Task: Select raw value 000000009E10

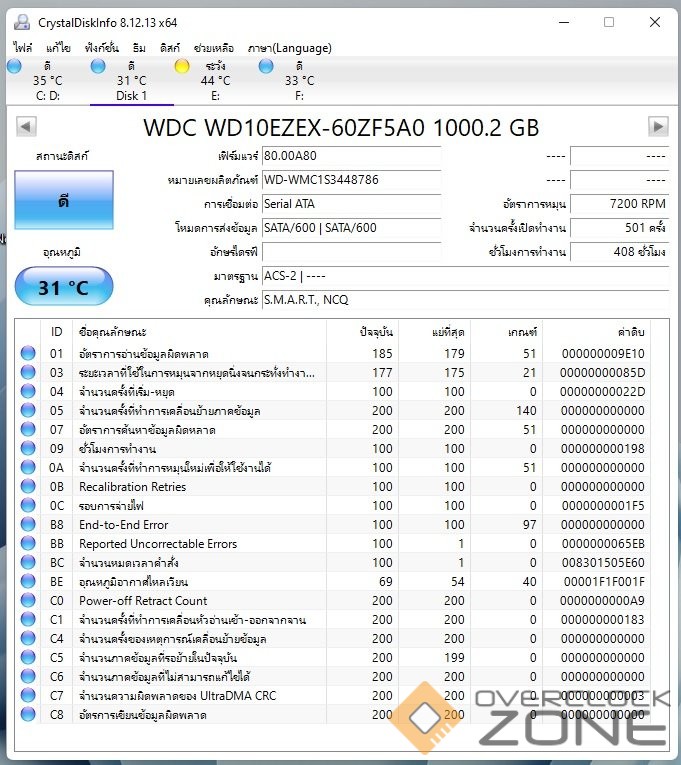Action: coord(603,354)
